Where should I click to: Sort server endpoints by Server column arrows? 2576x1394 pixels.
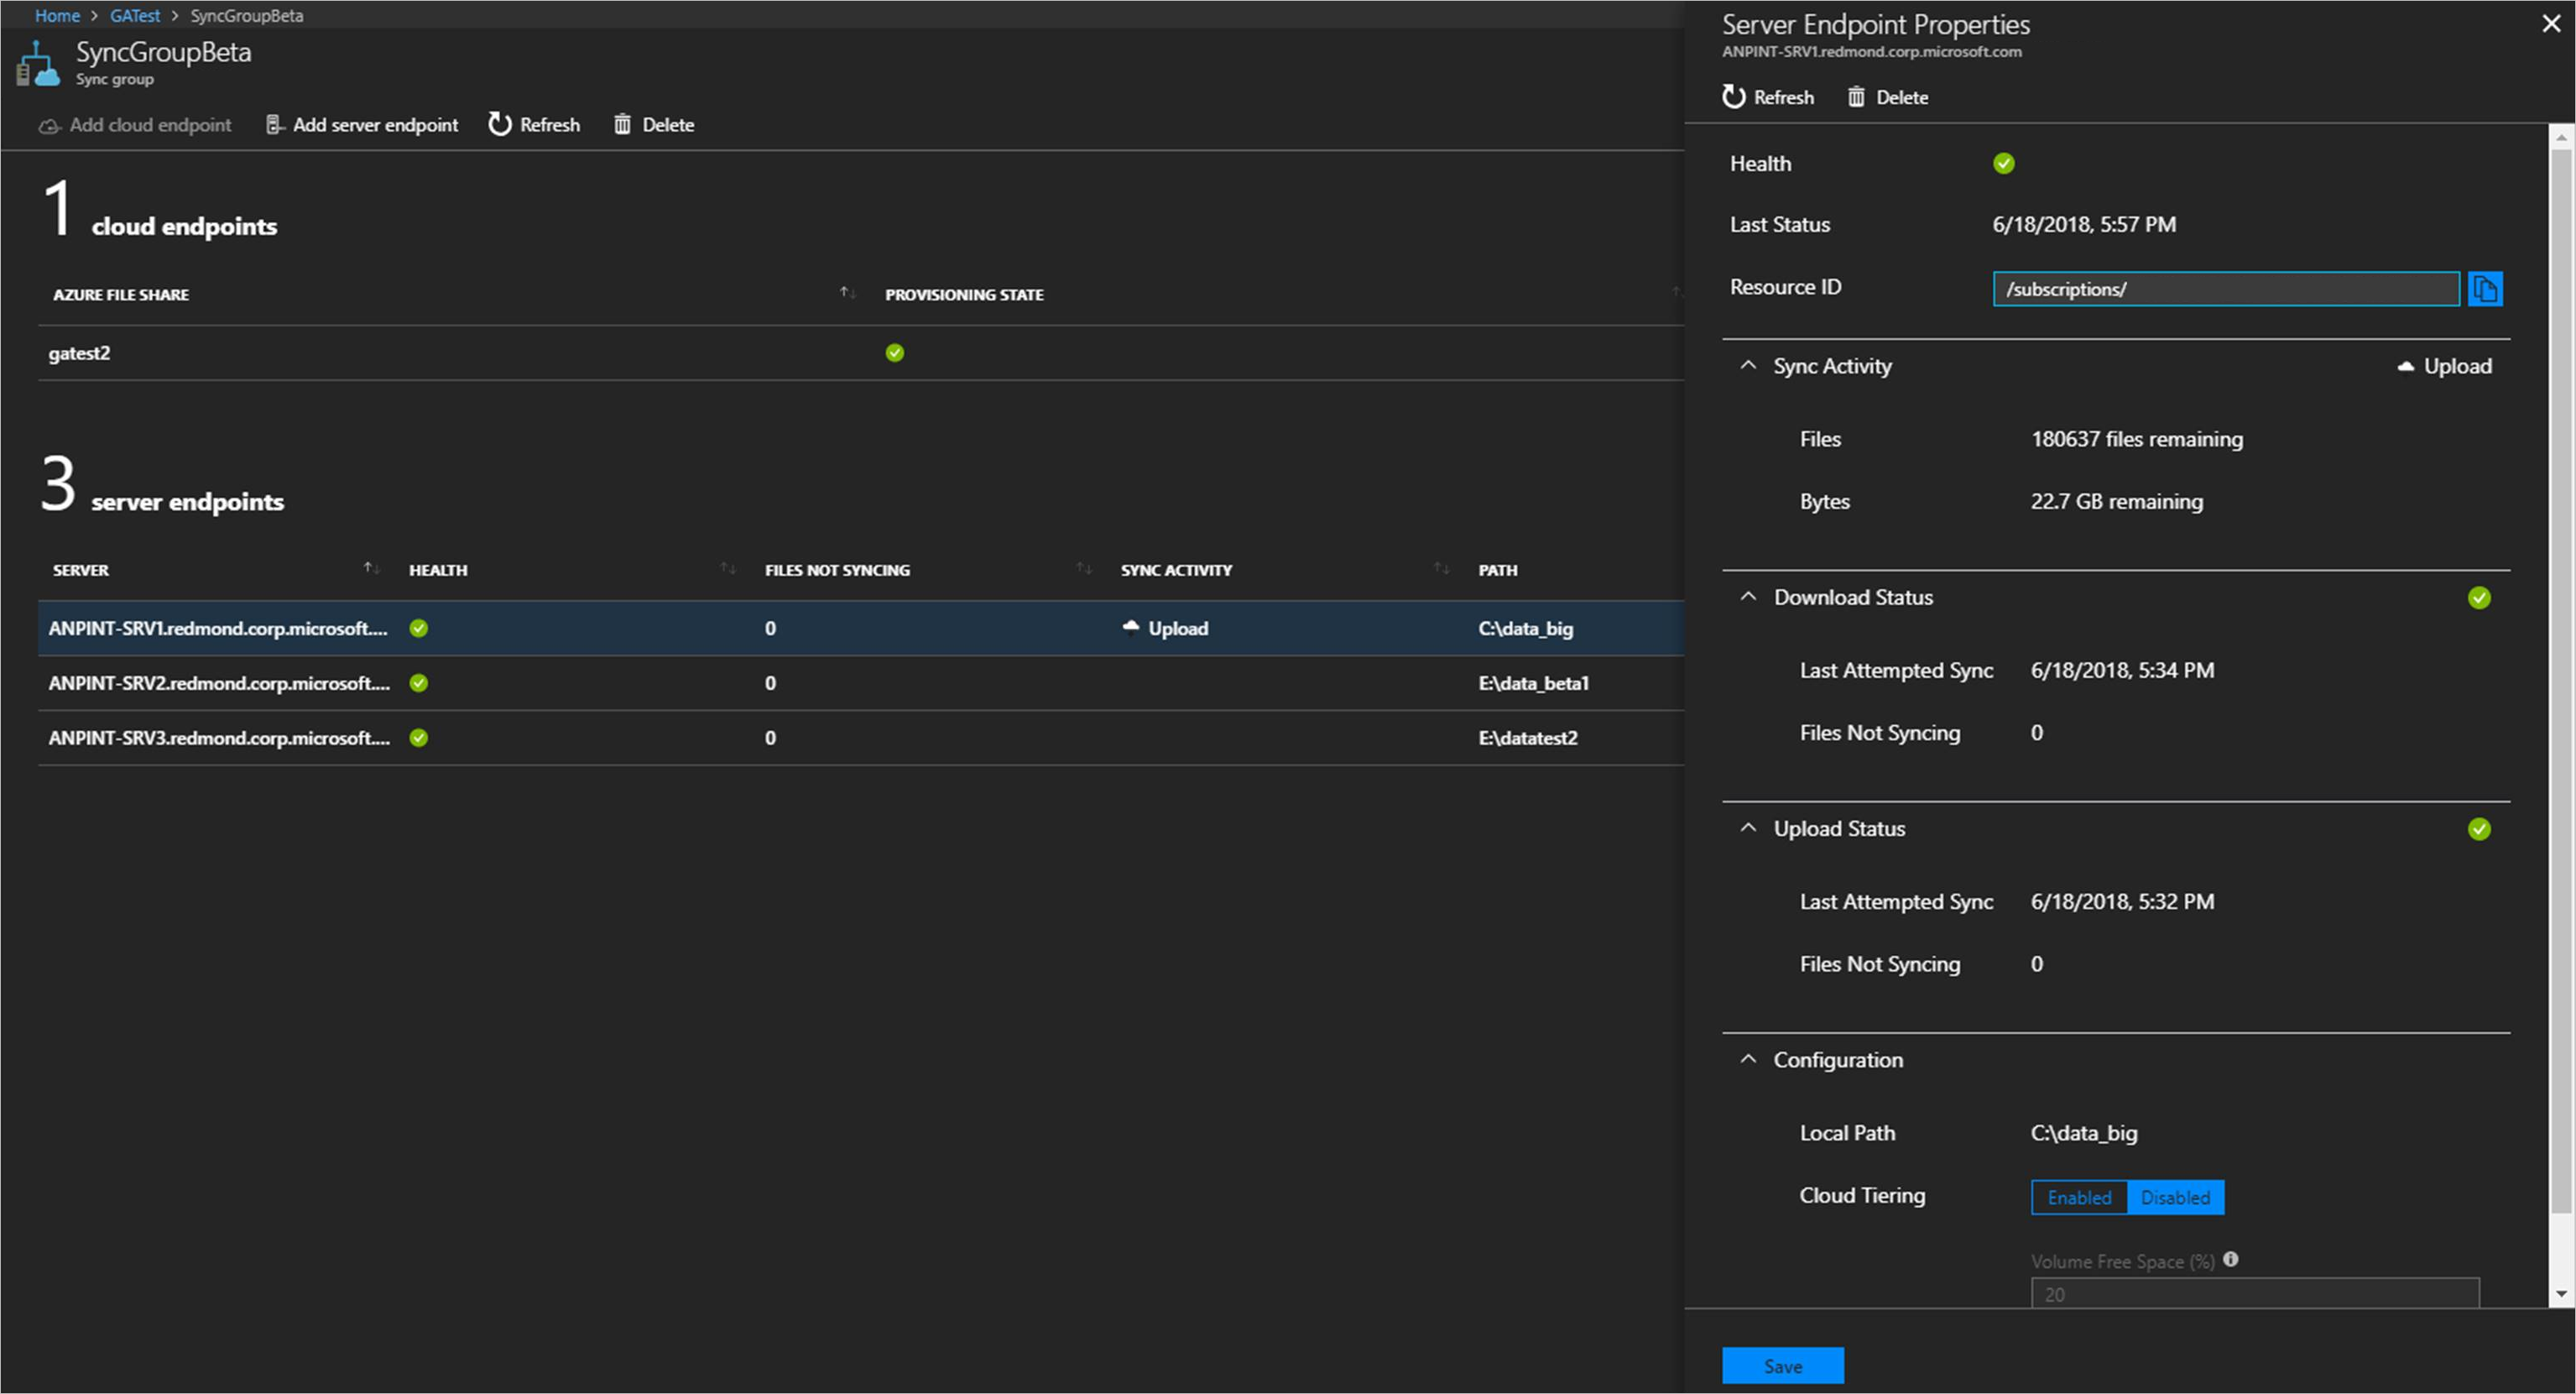[371, 569]
